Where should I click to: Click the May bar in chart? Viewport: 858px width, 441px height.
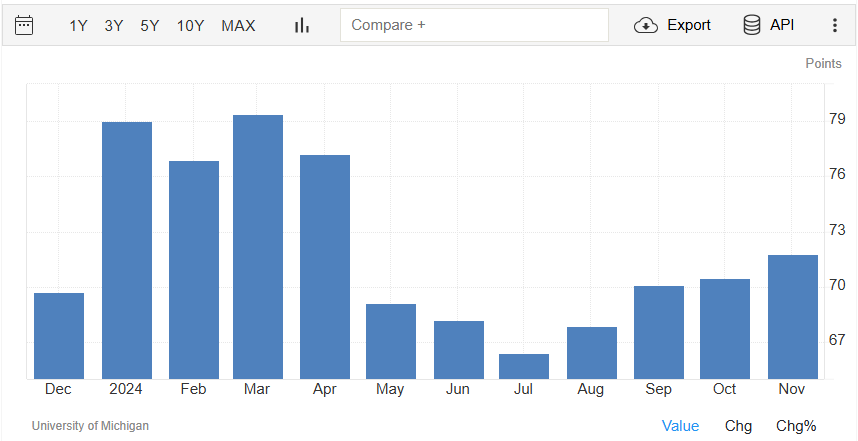coord(391,341)
